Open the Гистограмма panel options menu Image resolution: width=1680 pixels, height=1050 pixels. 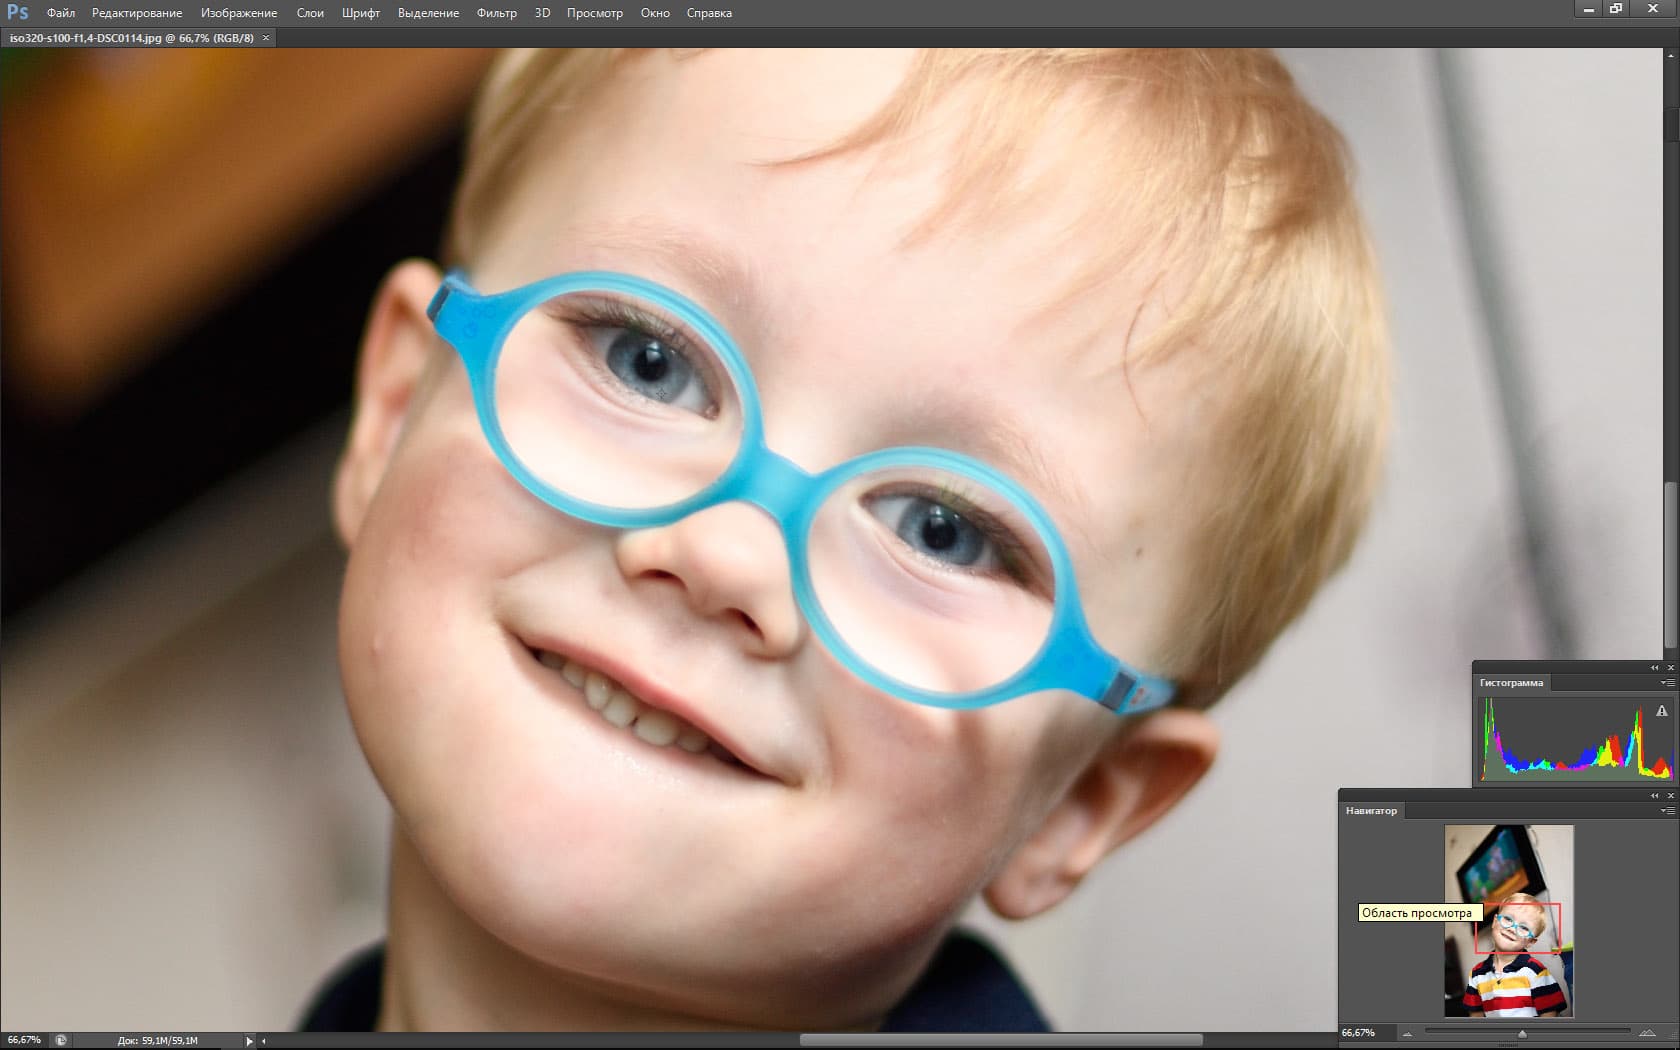coord(1667,683)
